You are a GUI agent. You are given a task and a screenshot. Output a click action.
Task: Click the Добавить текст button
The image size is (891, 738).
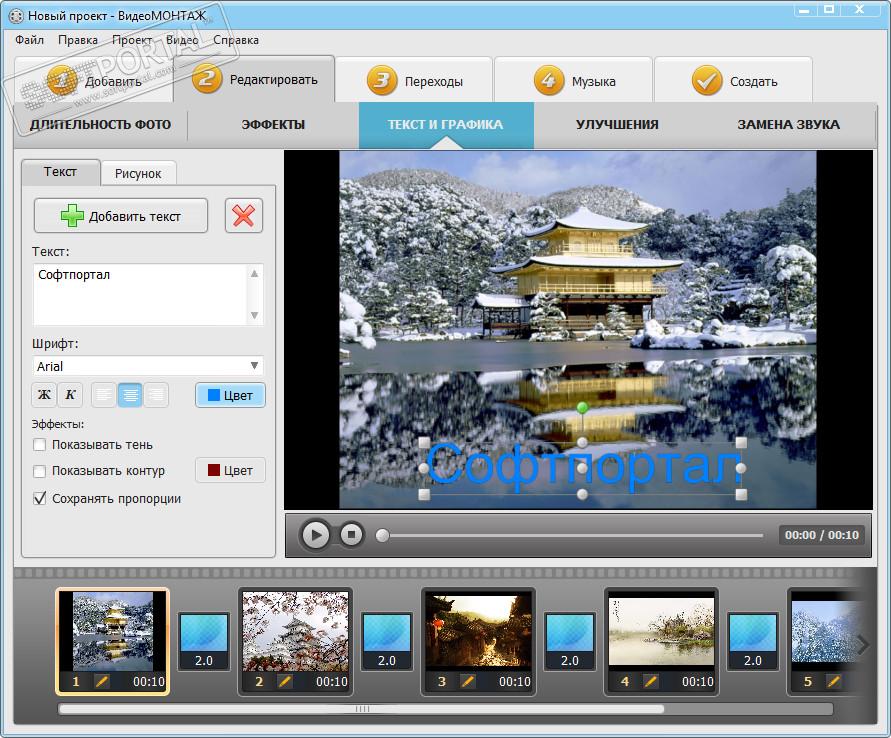120,216
